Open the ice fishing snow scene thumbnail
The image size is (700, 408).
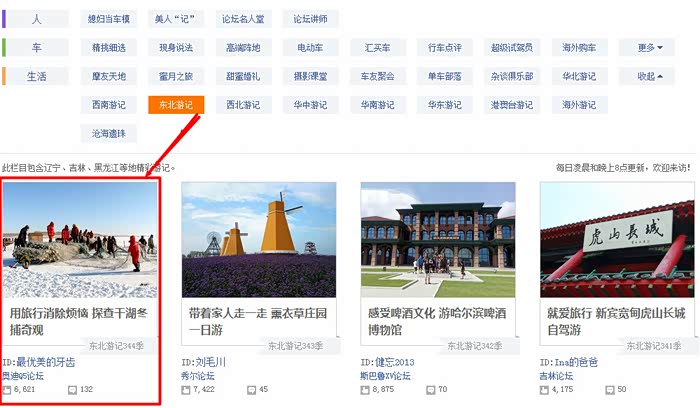tap(80, 240)
